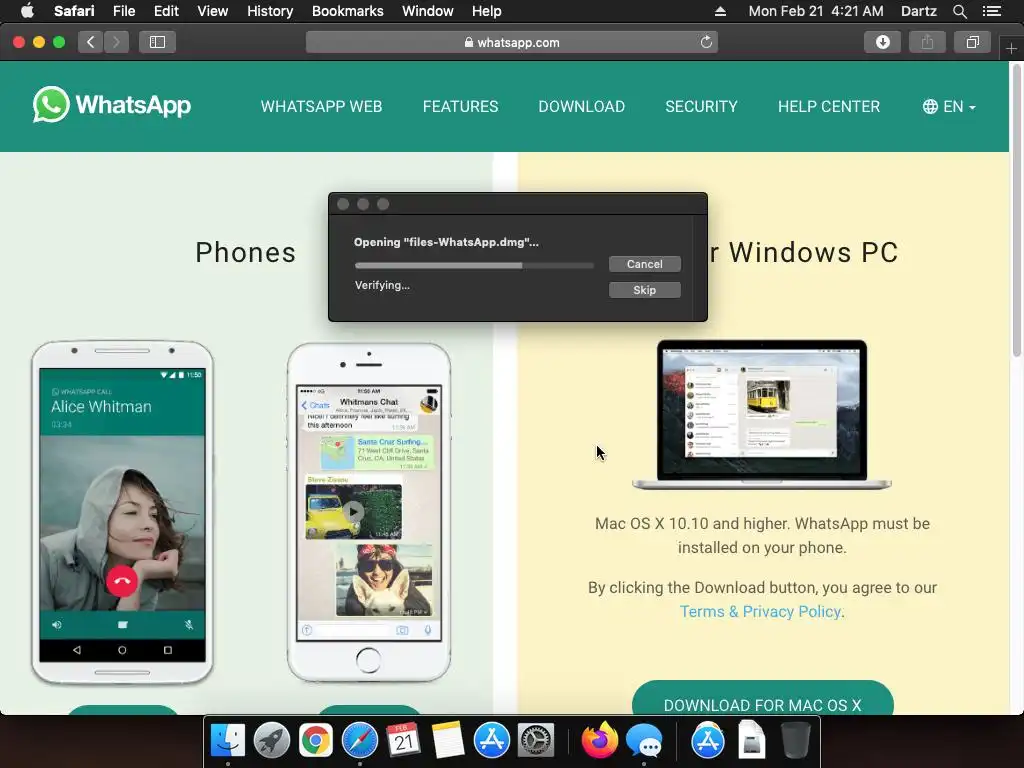Click the Phones heading text

(246, 253)
